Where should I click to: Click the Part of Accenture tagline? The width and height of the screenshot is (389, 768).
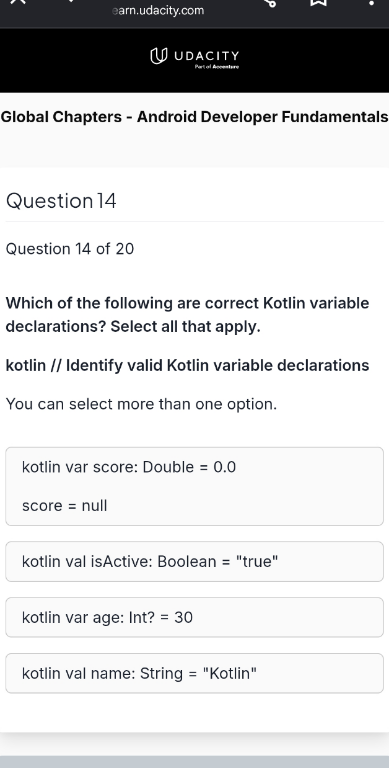tap(217, 67)
